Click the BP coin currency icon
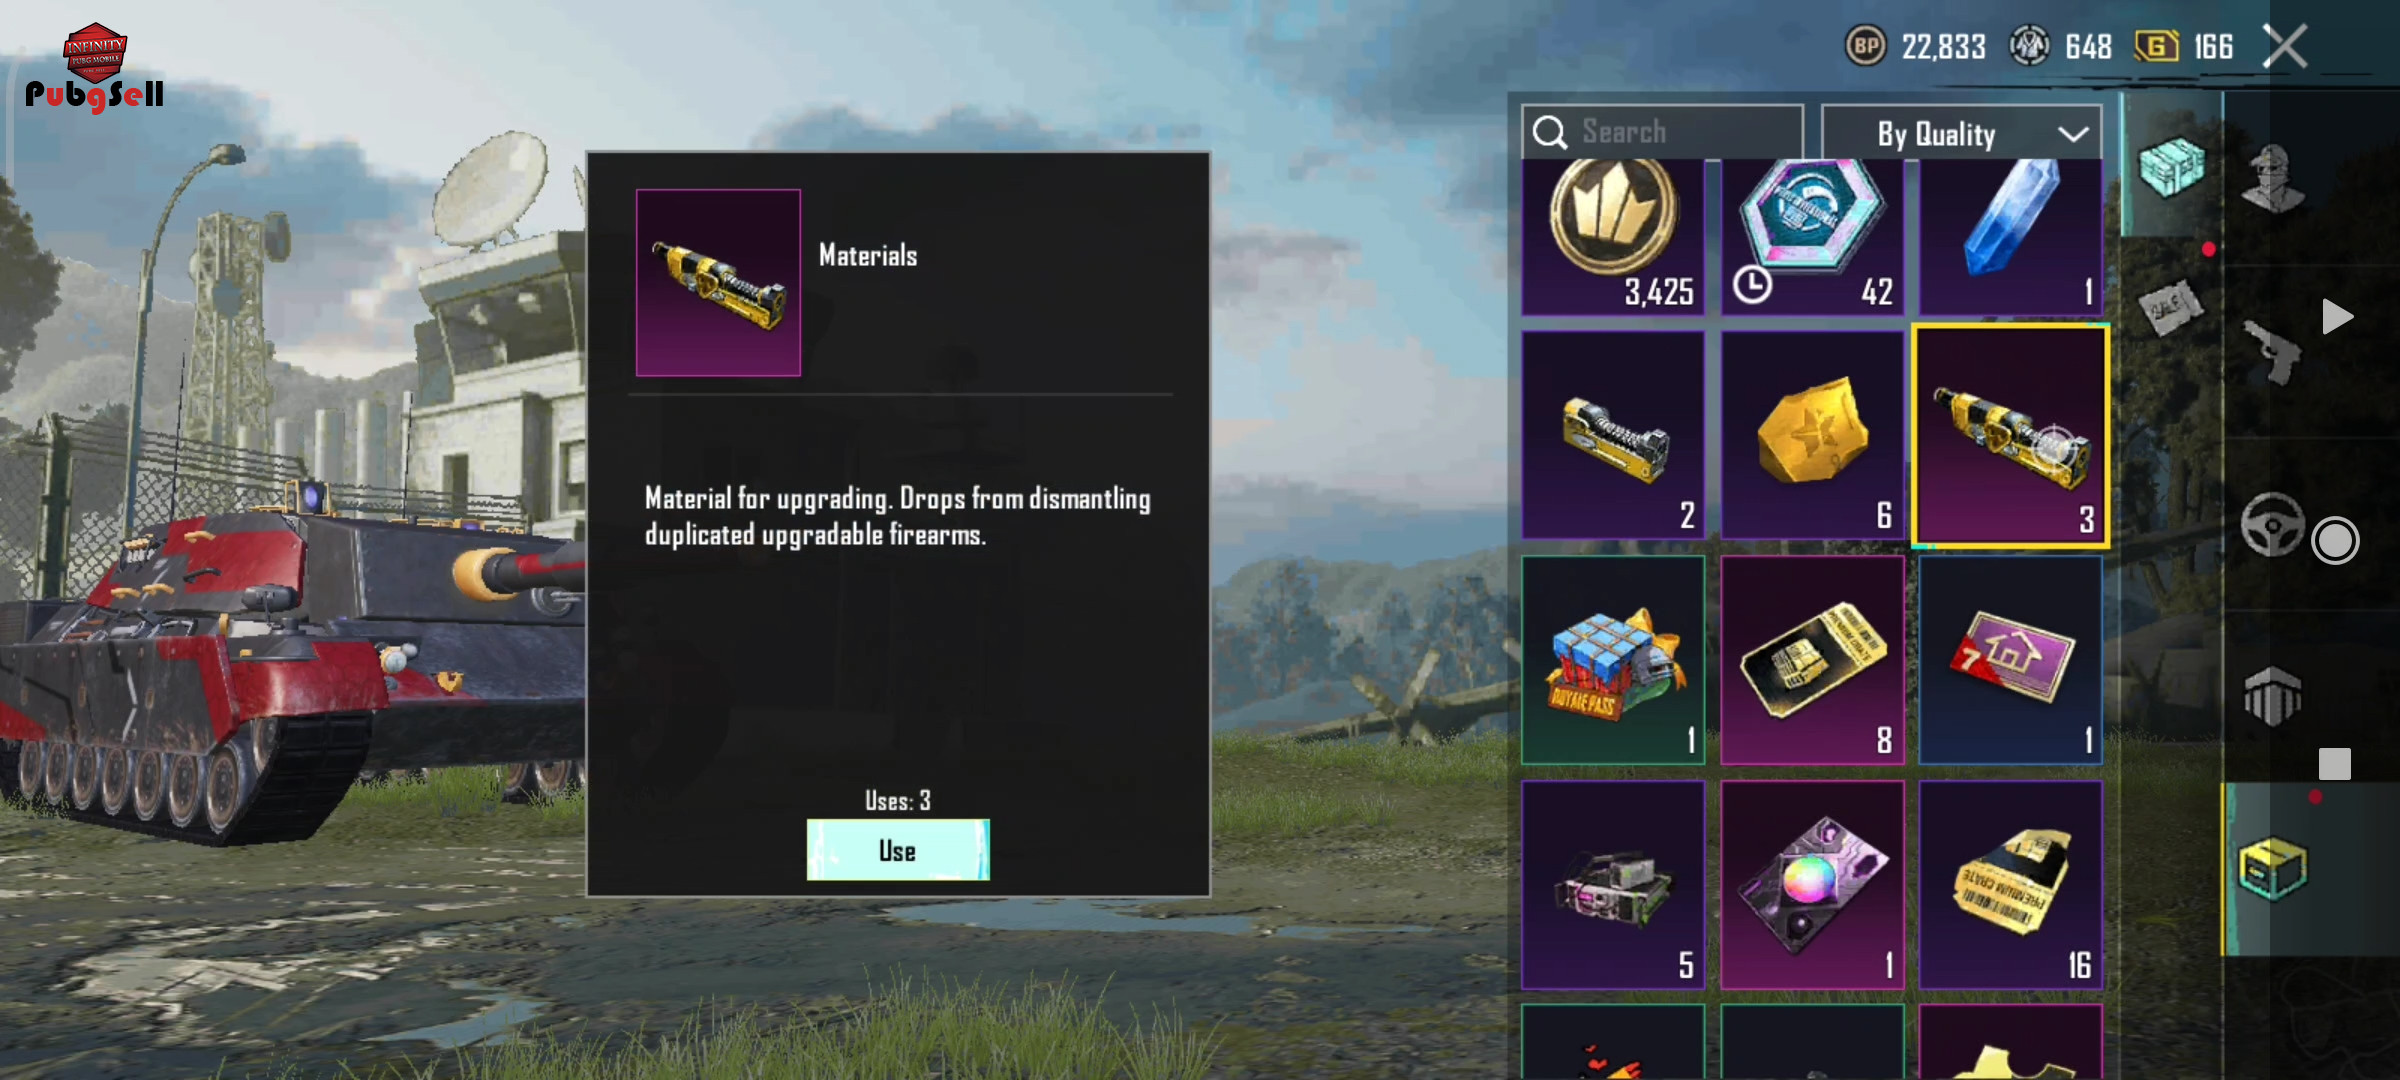Image resolution: width=2400 pixels, height=1080 pixels. (x=1865, y=46)
